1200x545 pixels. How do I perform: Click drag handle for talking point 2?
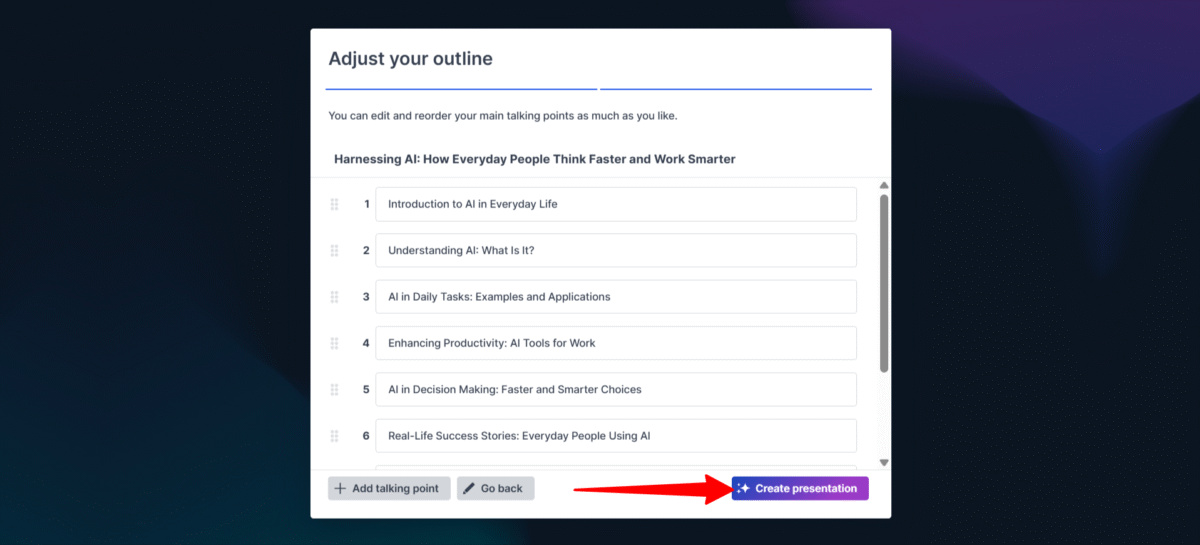(335, 250)
